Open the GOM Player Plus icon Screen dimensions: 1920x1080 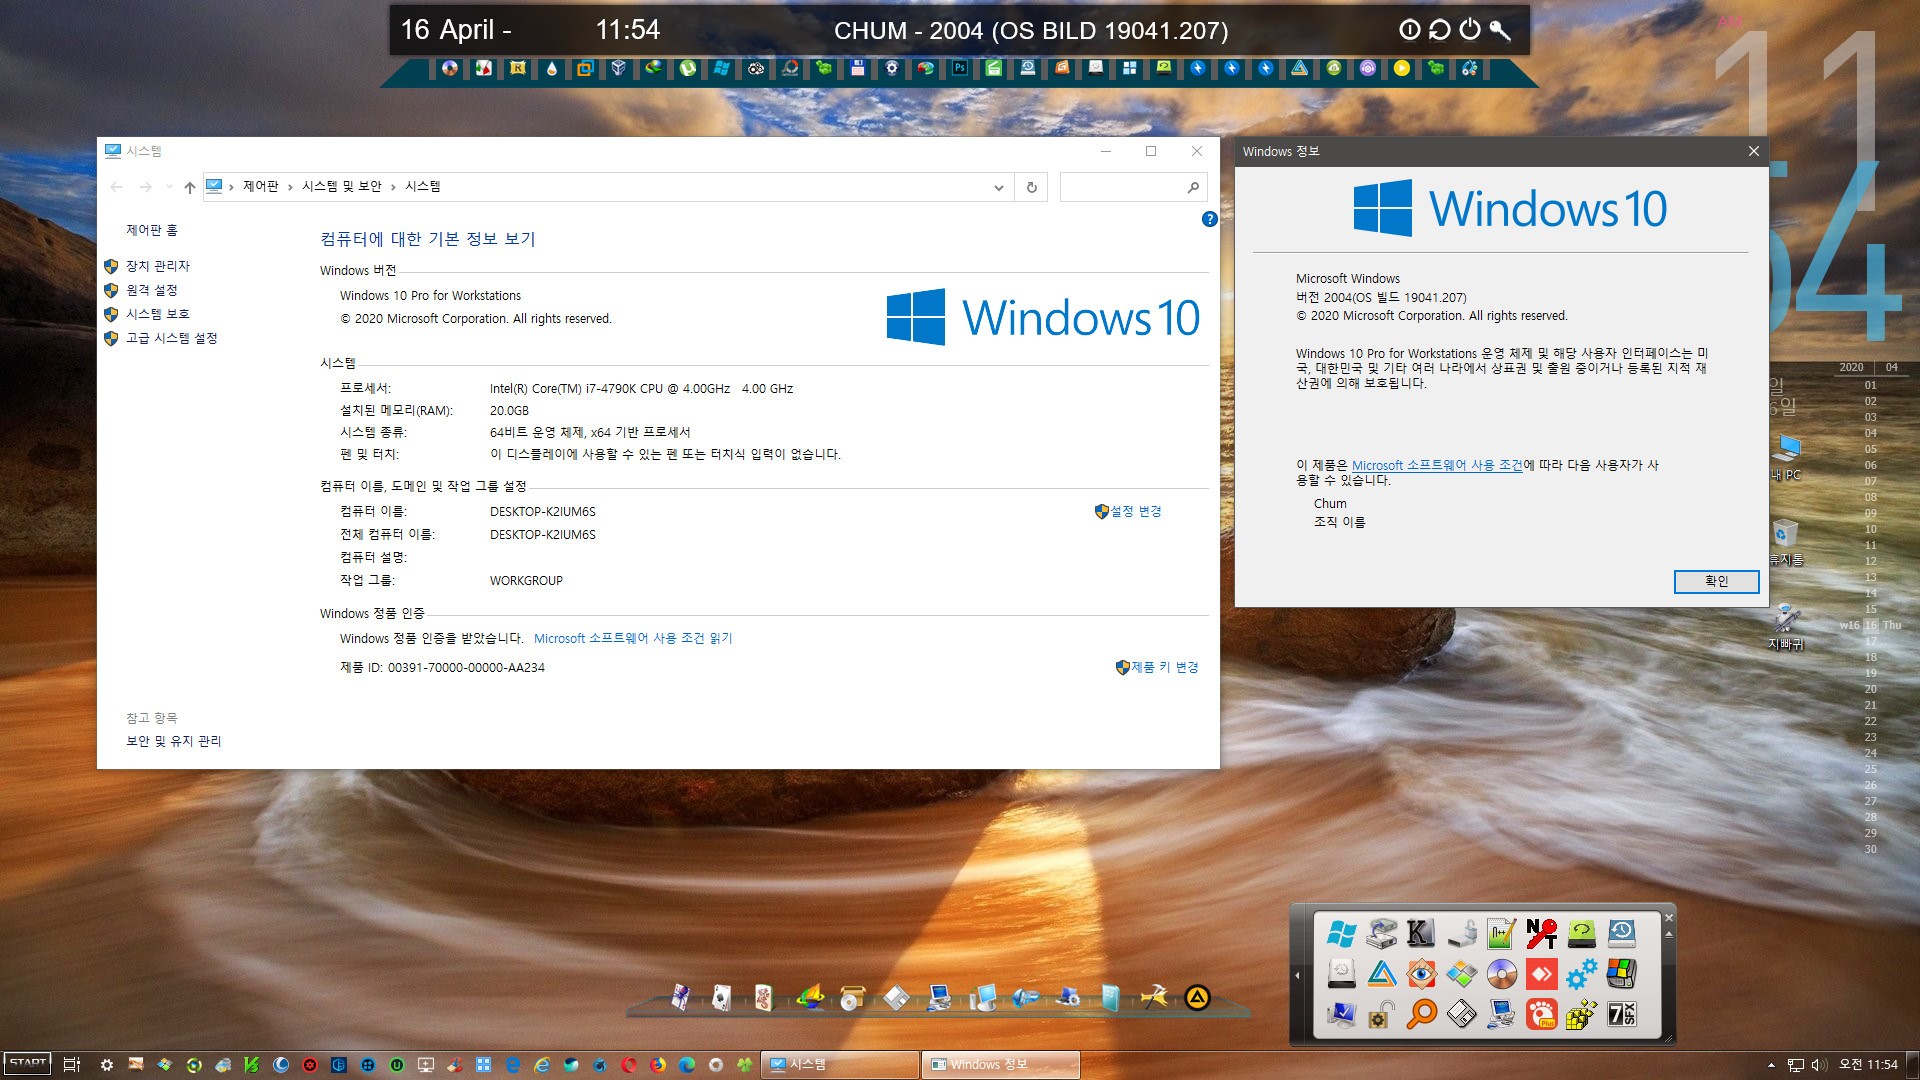(1541, 1014)
